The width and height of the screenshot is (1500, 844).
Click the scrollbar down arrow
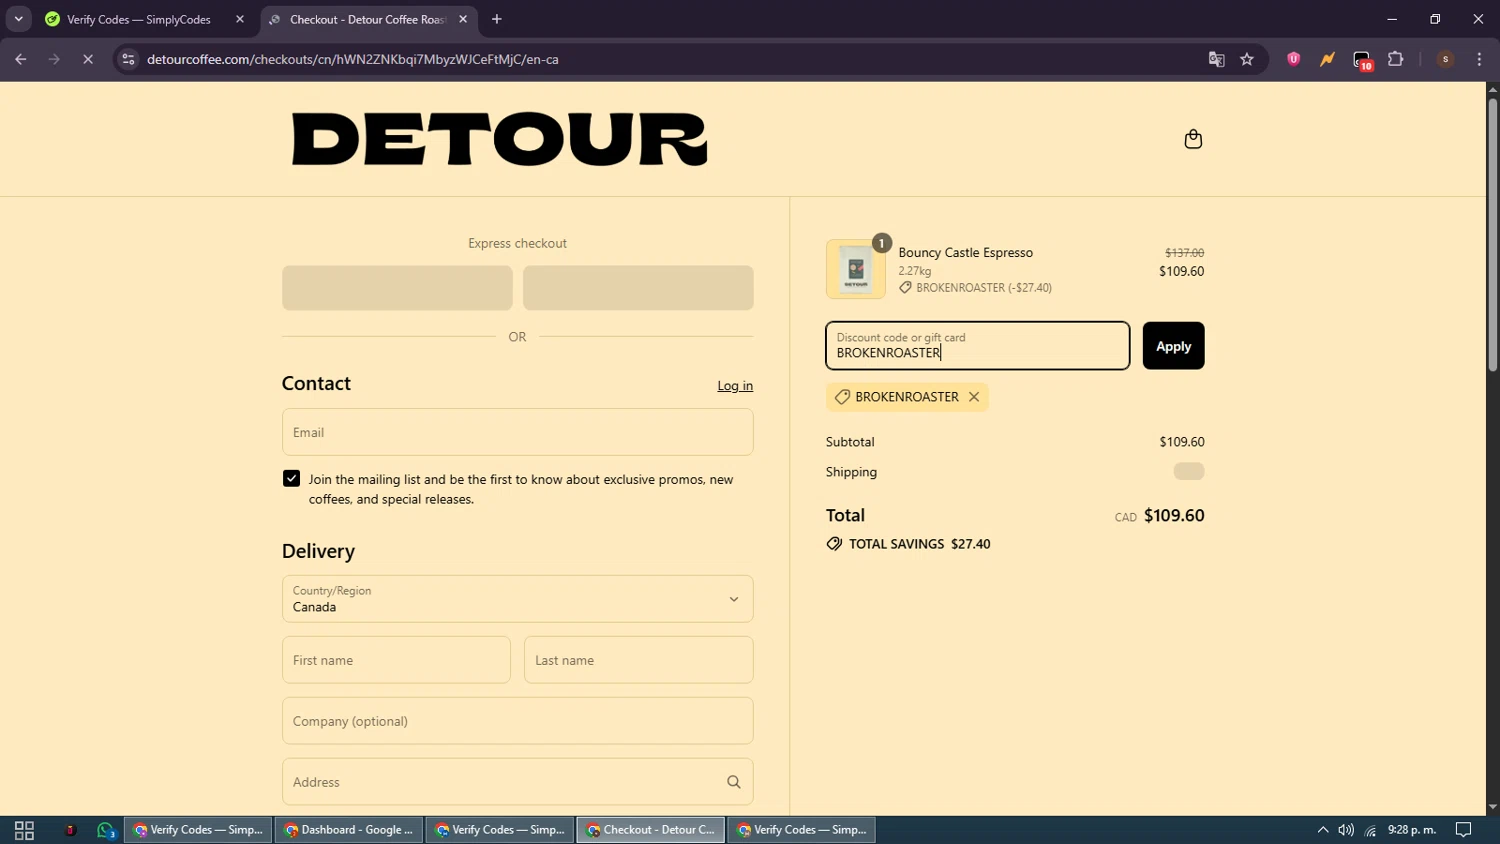pos(1492,807)
